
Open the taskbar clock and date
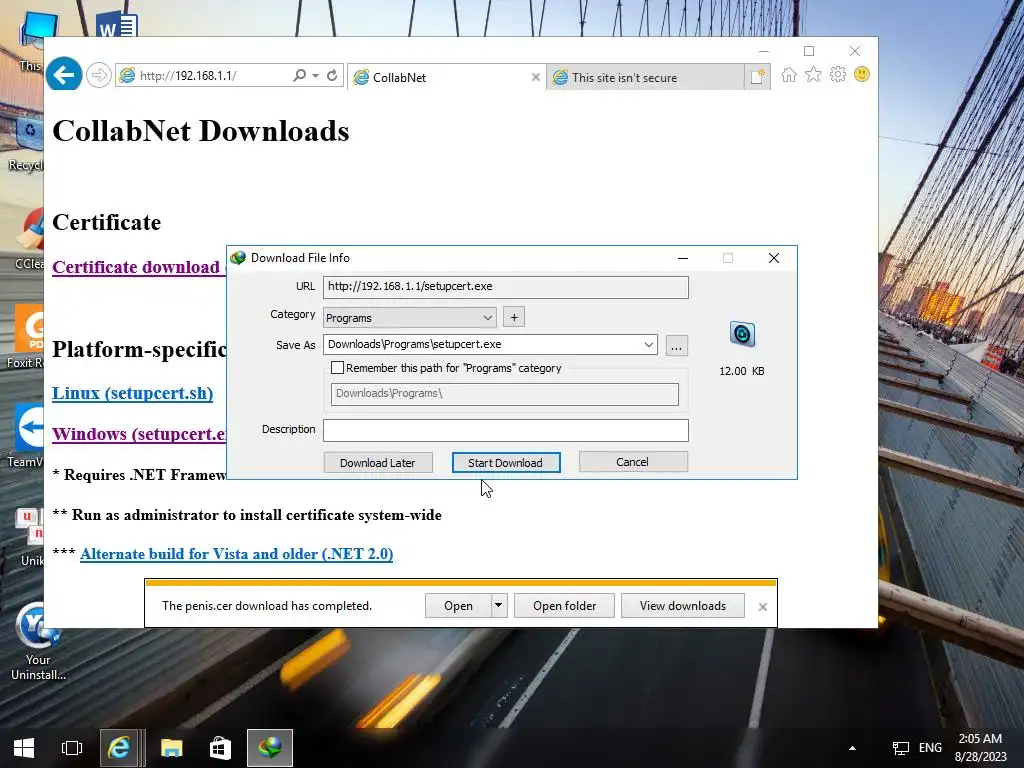[980, 748]
